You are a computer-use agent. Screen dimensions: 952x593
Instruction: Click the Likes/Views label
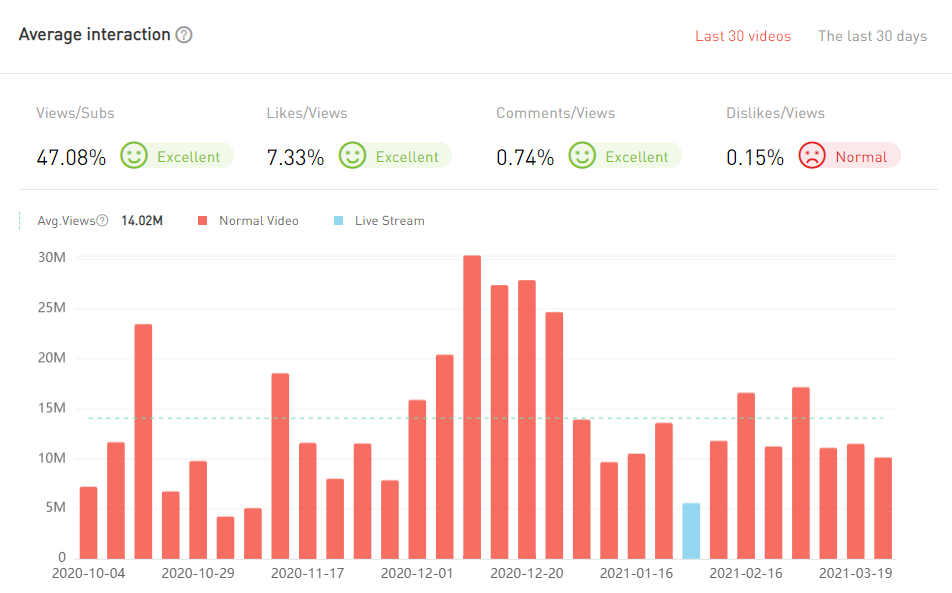point(307,113)
